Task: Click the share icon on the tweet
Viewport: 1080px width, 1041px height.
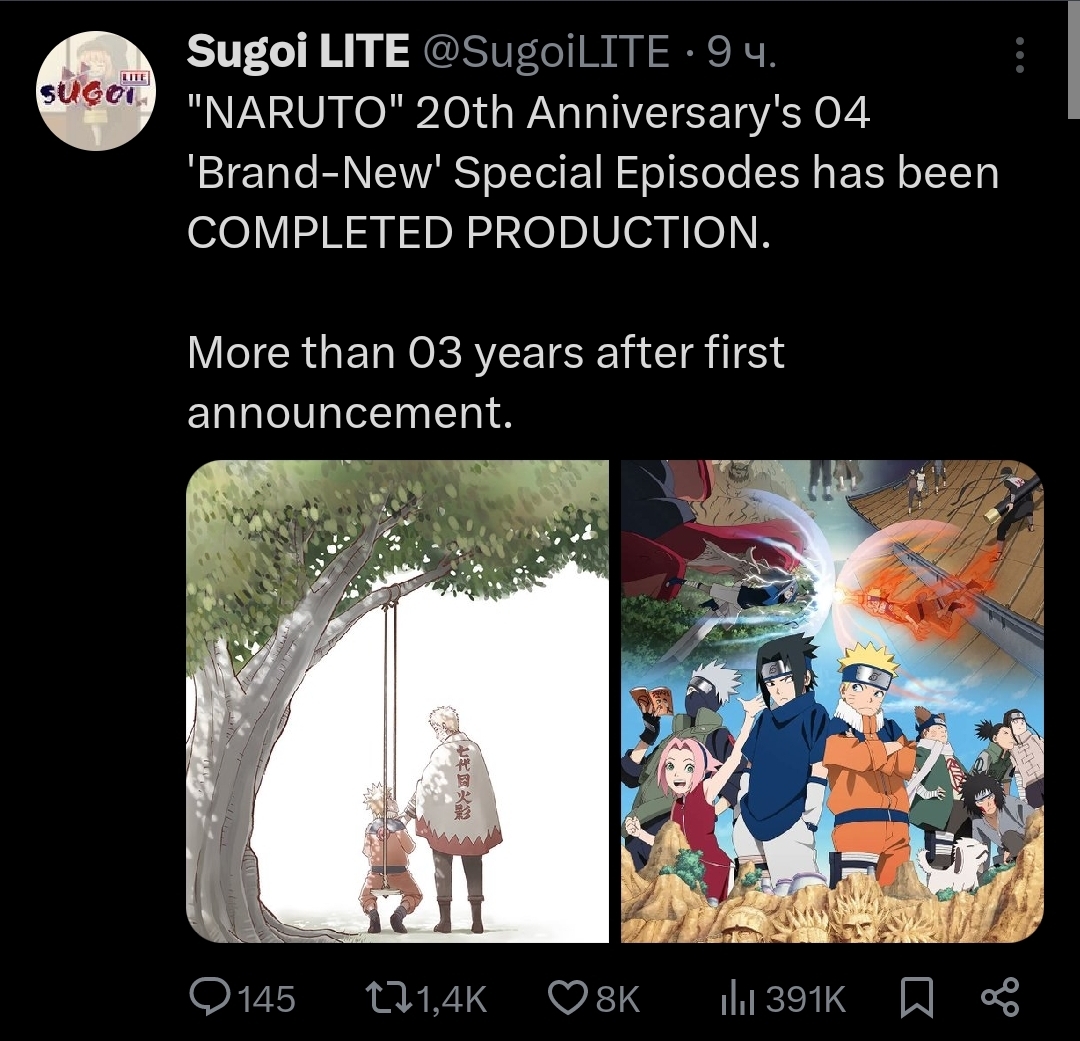Action: click(x=999, y=997)
